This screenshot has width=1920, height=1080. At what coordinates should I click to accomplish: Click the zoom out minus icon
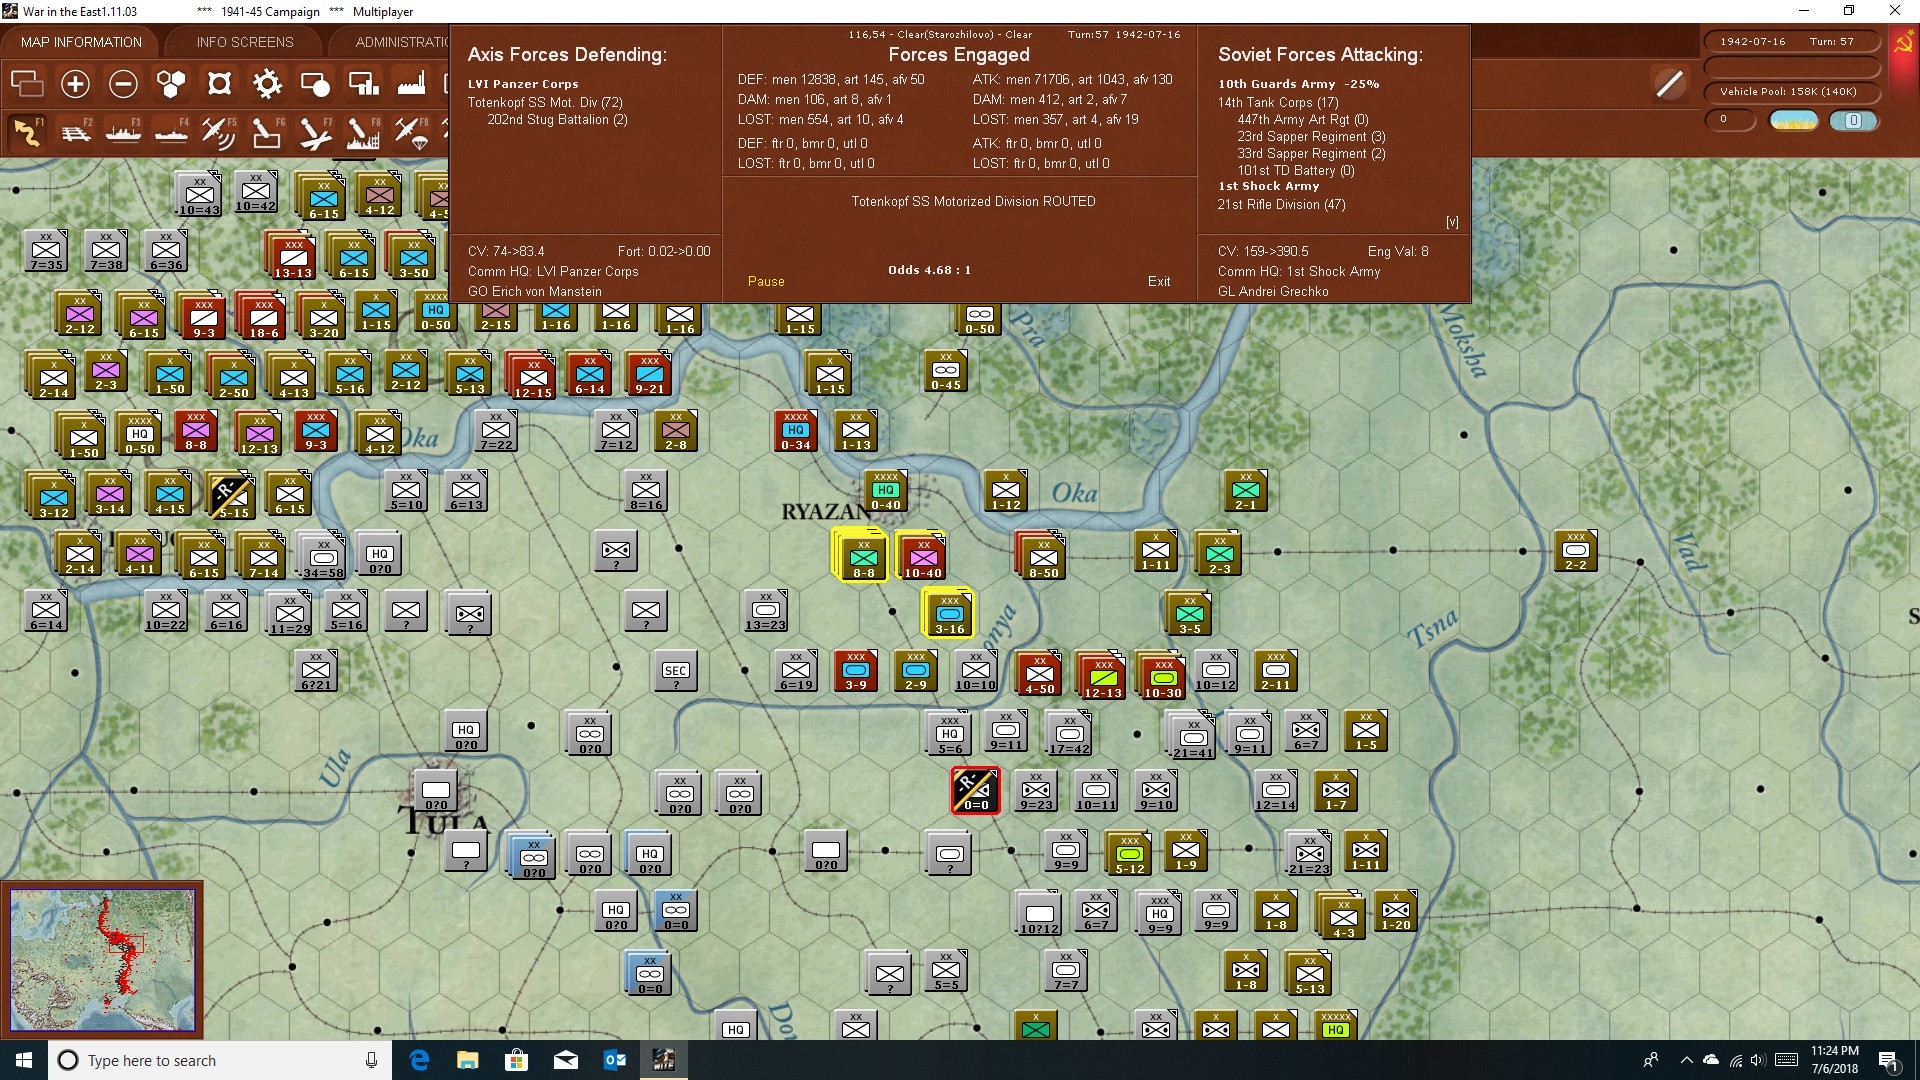coord(123,84)
